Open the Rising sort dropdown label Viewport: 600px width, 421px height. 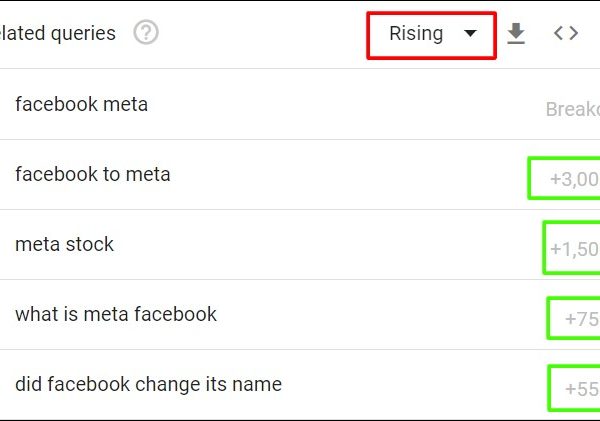pyautogui.click(x=416, y=34)
